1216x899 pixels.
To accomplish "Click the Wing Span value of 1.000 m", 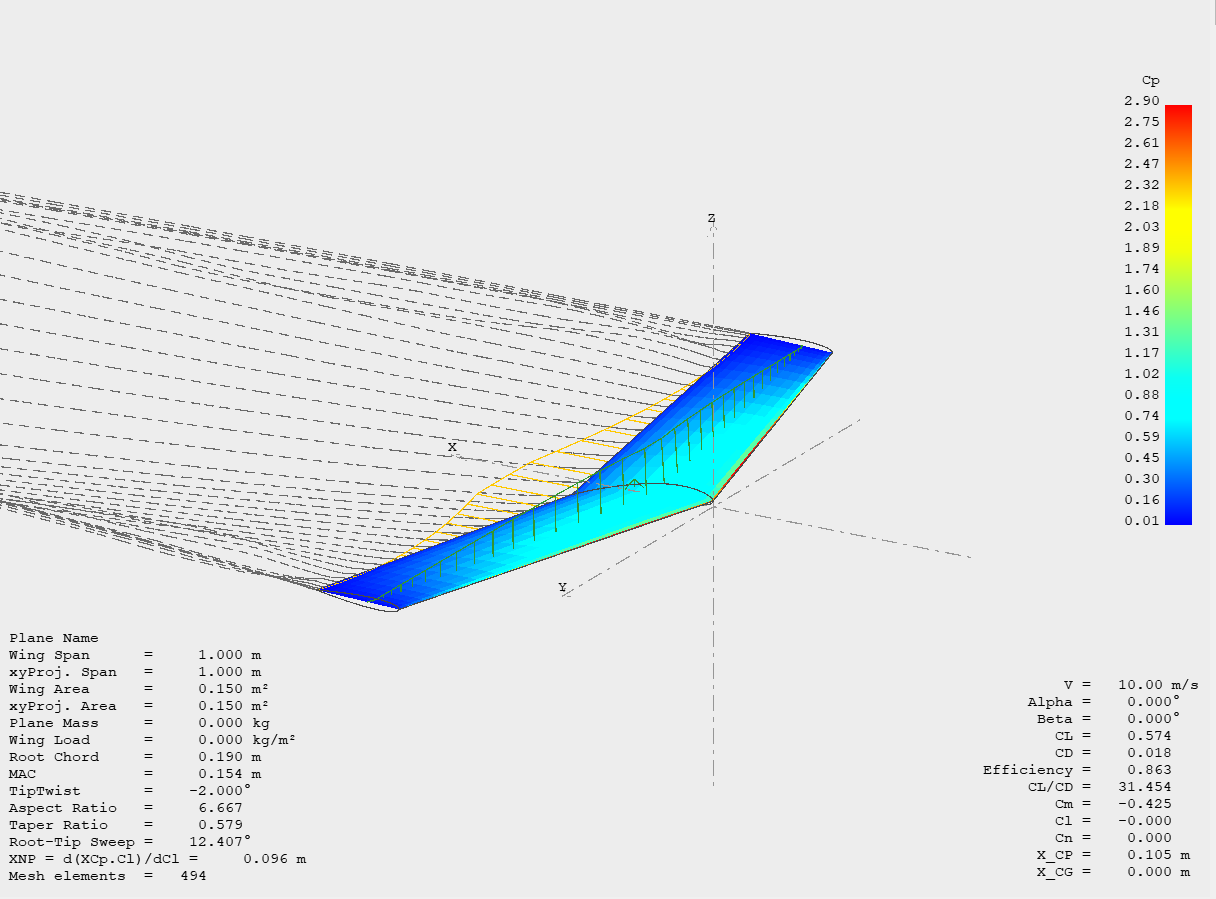I will tap(229, 655).
